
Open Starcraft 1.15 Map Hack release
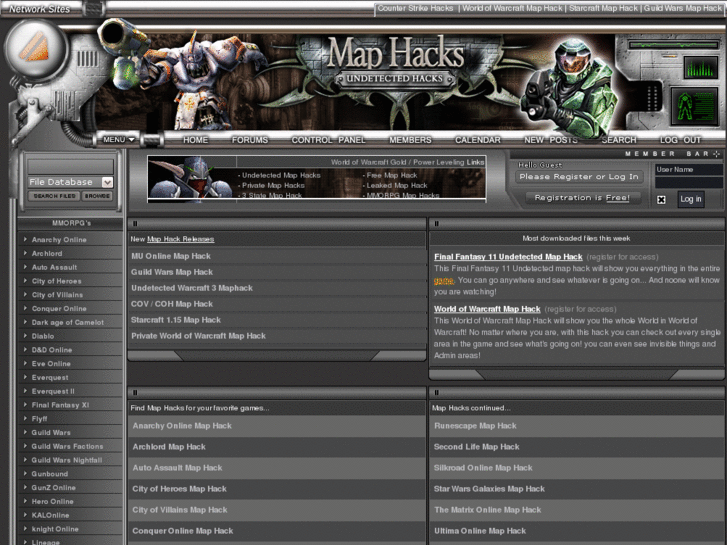pos(176,320)
